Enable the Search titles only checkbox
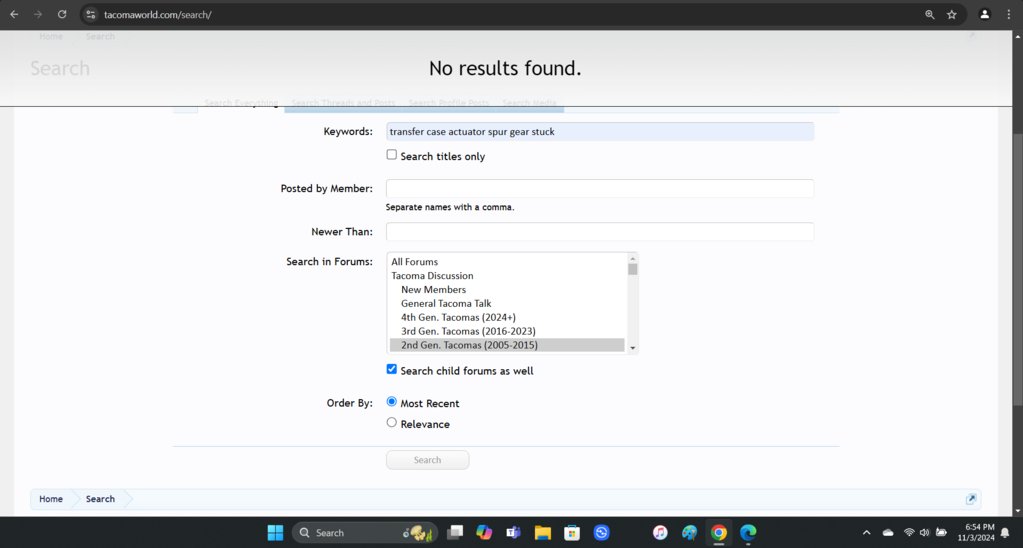The width and height of the screenshot is (1023, 548). 391,155
